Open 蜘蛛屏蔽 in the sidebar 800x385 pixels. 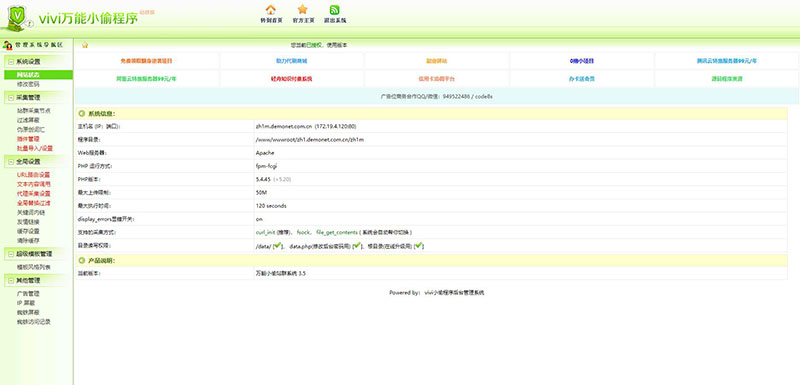28,313
